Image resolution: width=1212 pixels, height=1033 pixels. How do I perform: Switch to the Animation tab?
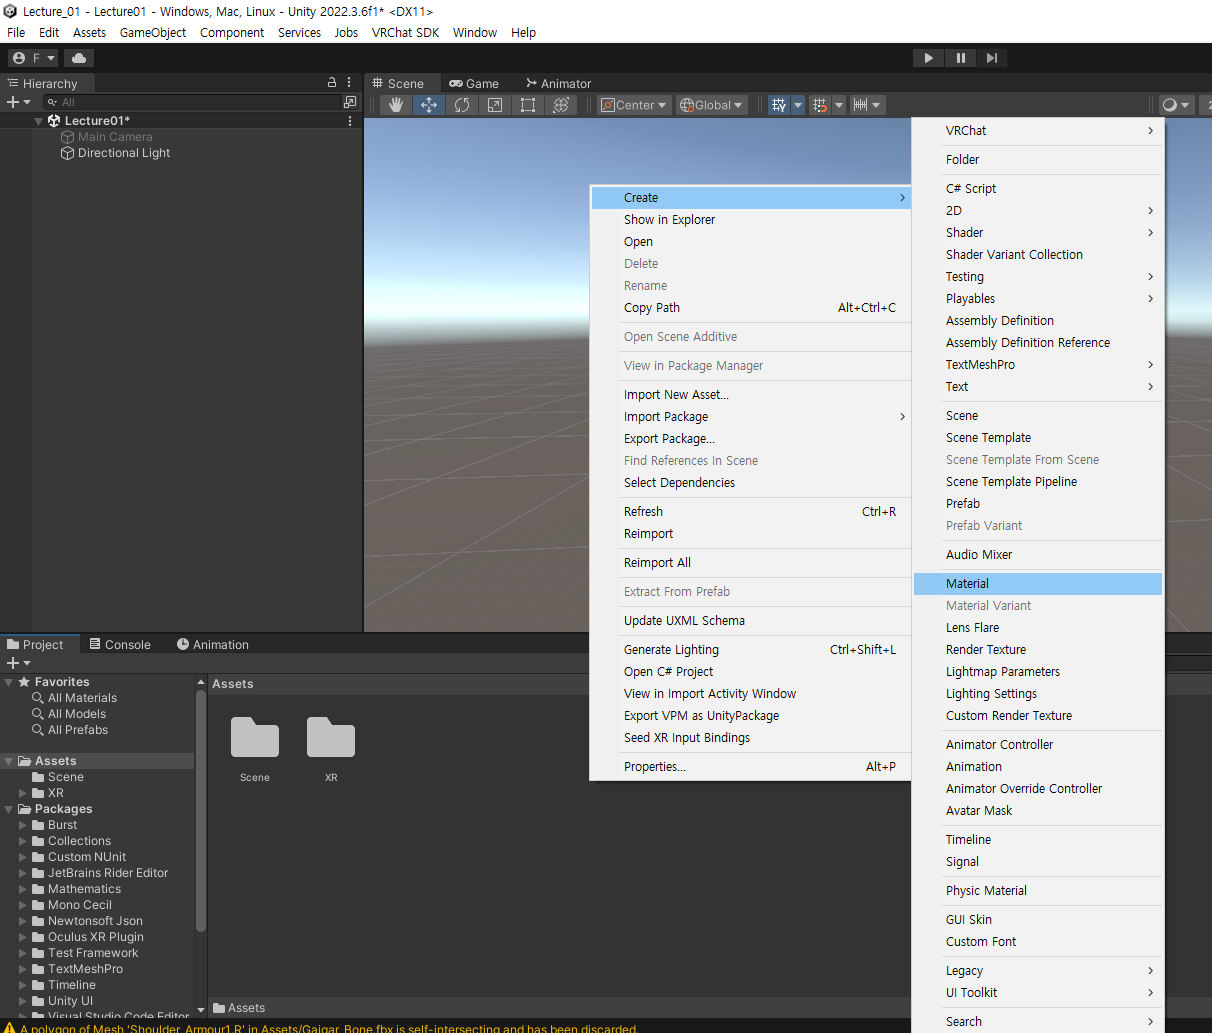(x=213, y=645)
